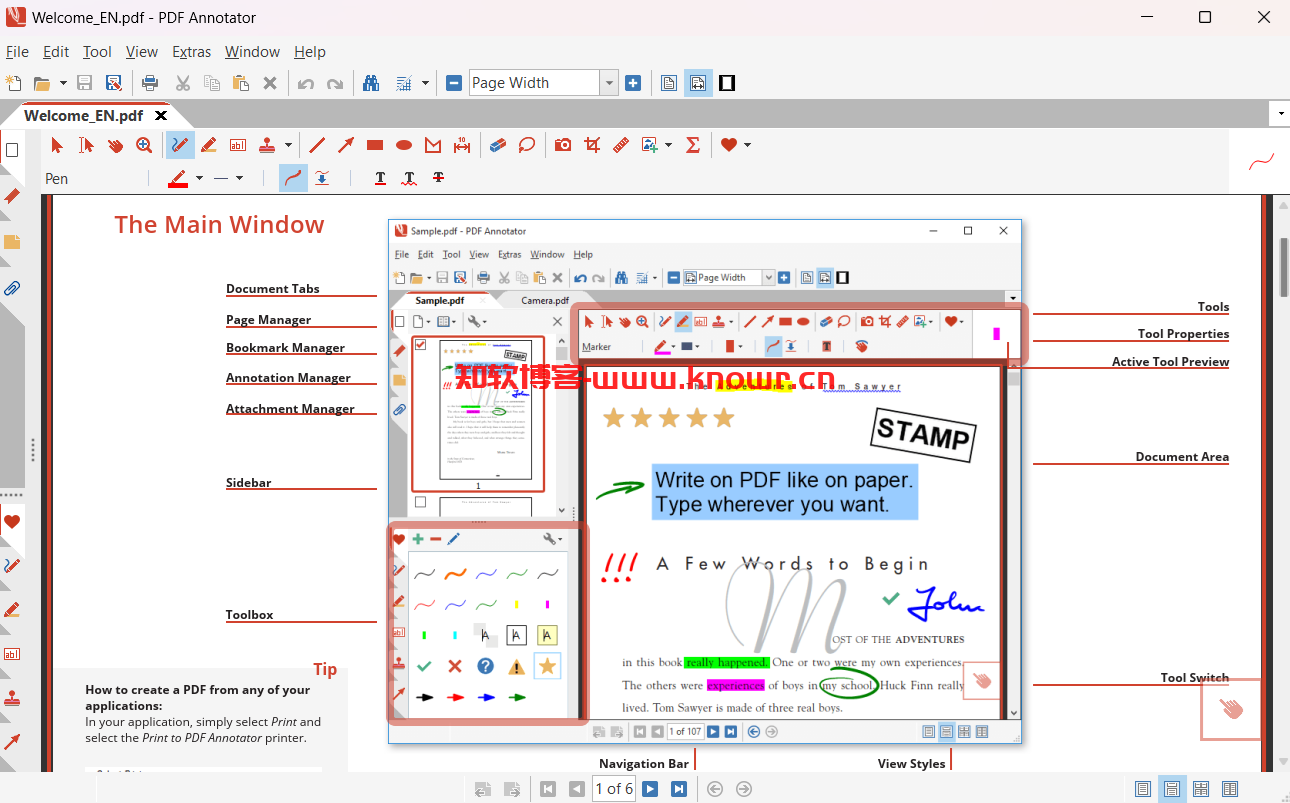This screenshot has width=1290, height=803.
Task: Select the Stamp tool in the toolbar
Action: [x=267, y=145]
